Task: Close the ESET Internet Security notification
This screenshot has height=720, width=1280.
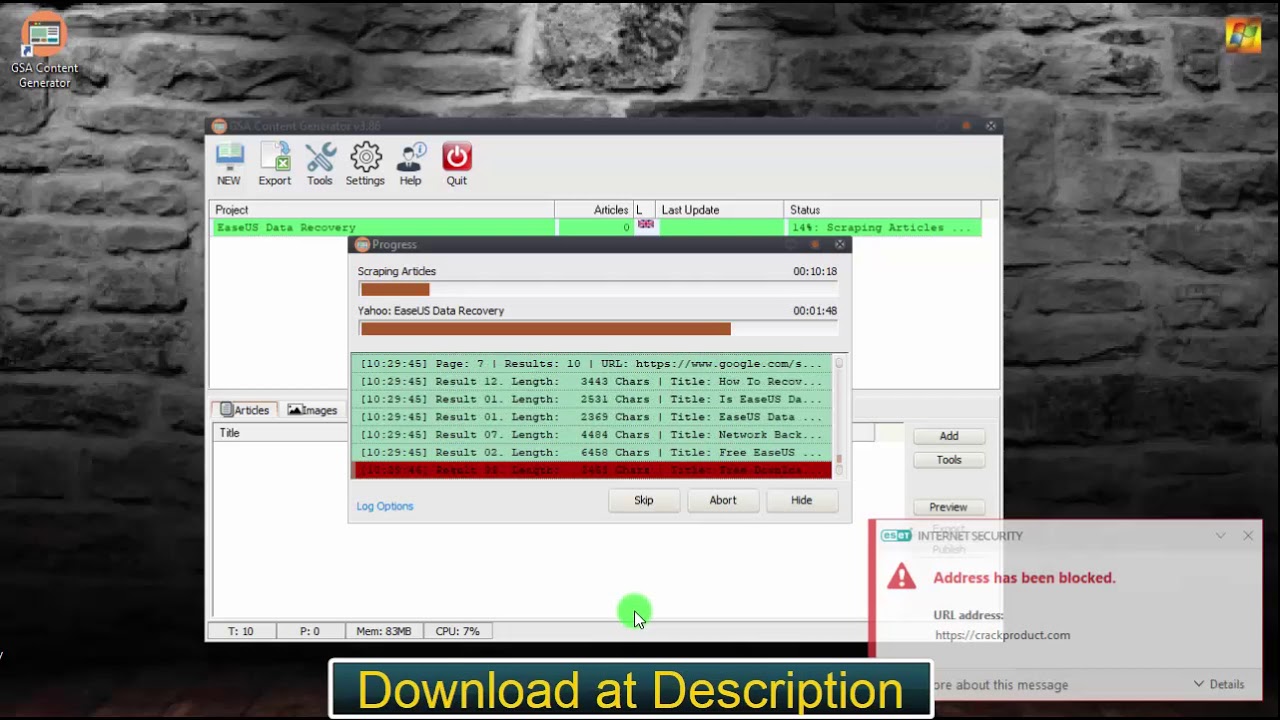Action: pos(1248,536)
